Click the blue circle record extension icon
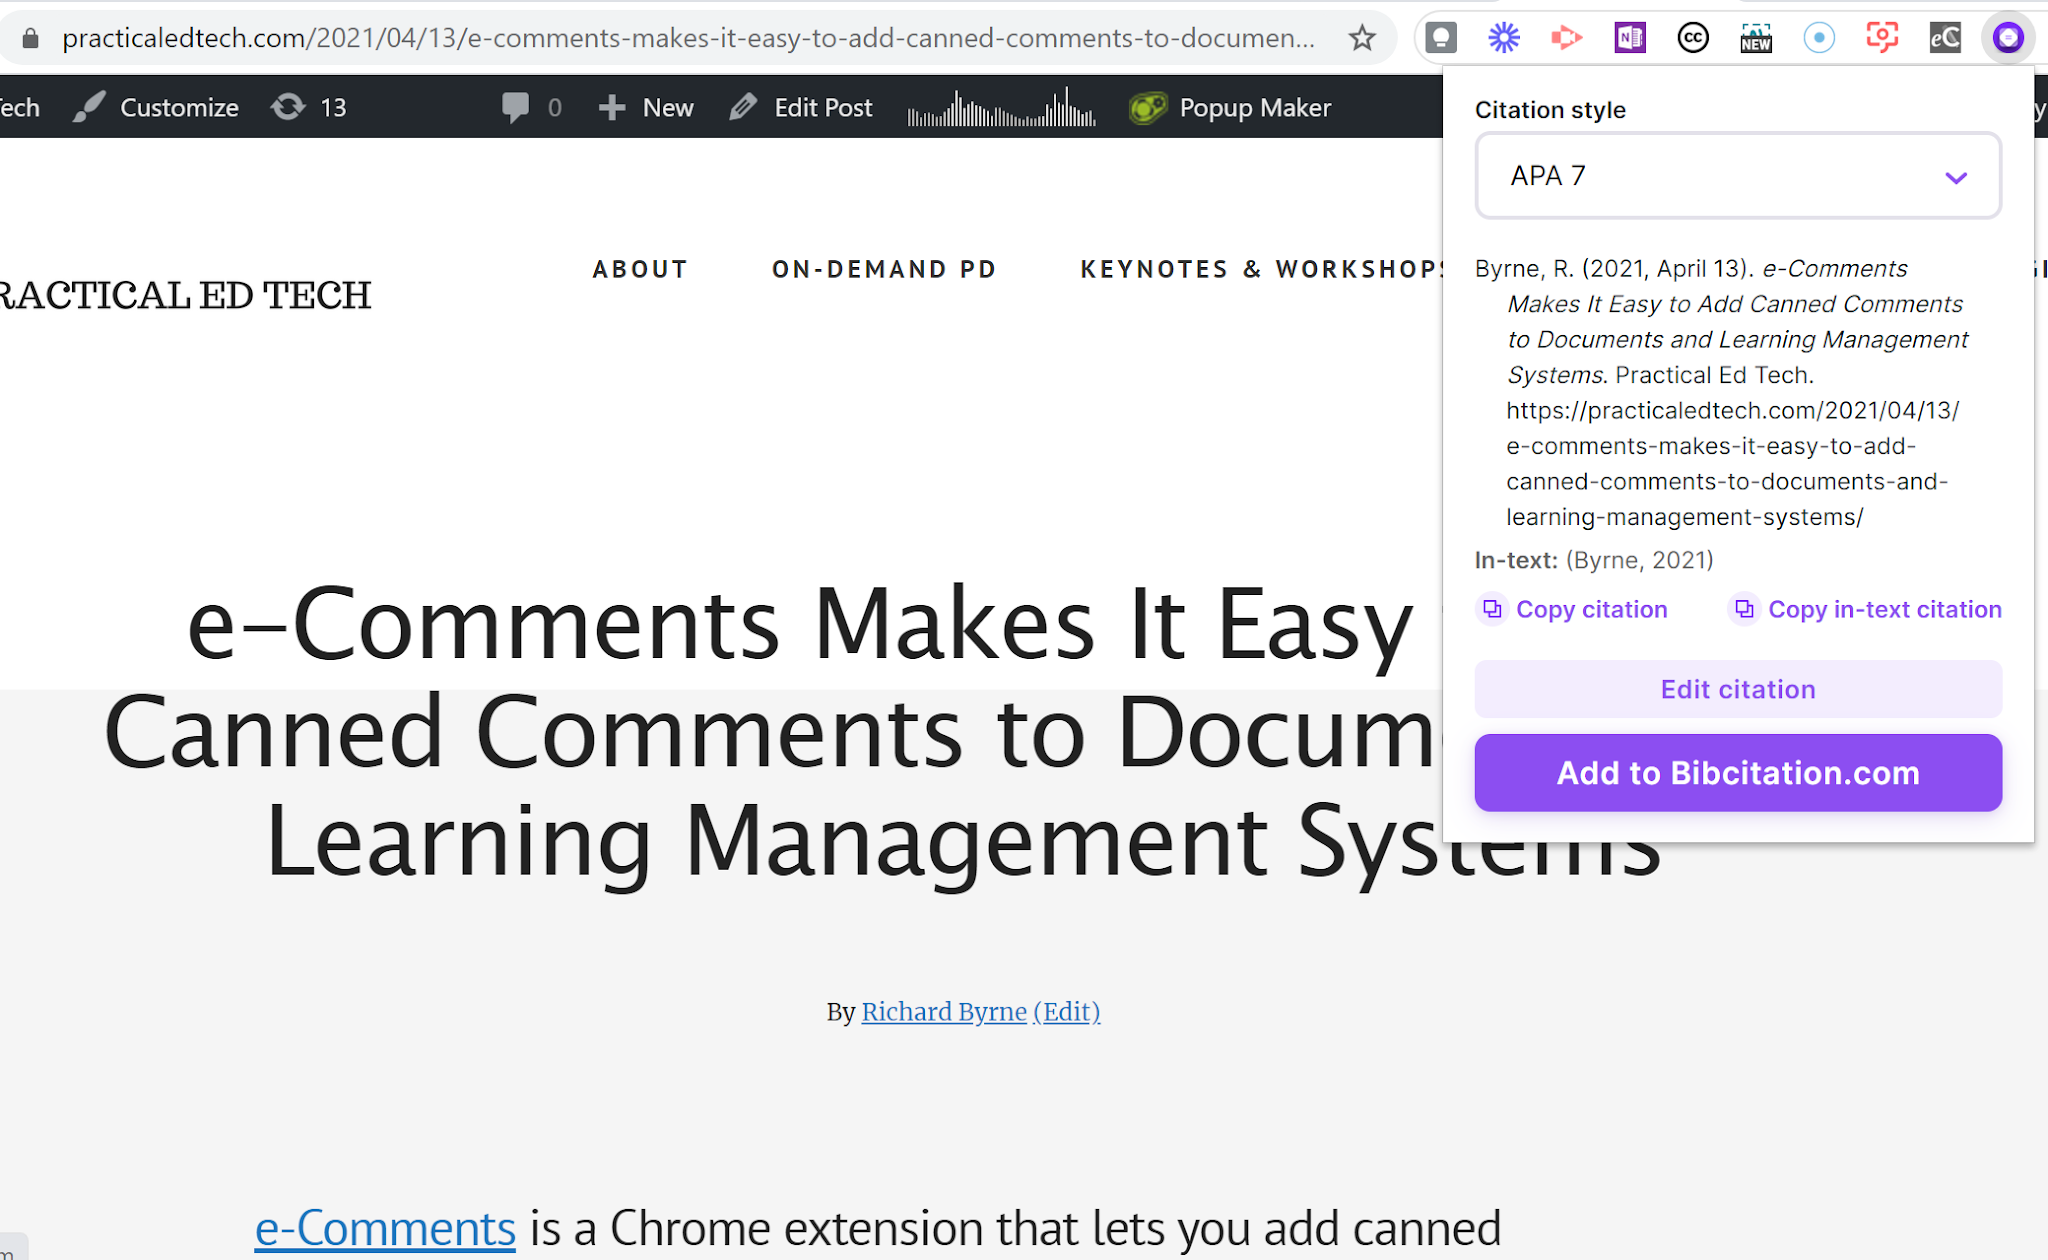 [1818, 38]
